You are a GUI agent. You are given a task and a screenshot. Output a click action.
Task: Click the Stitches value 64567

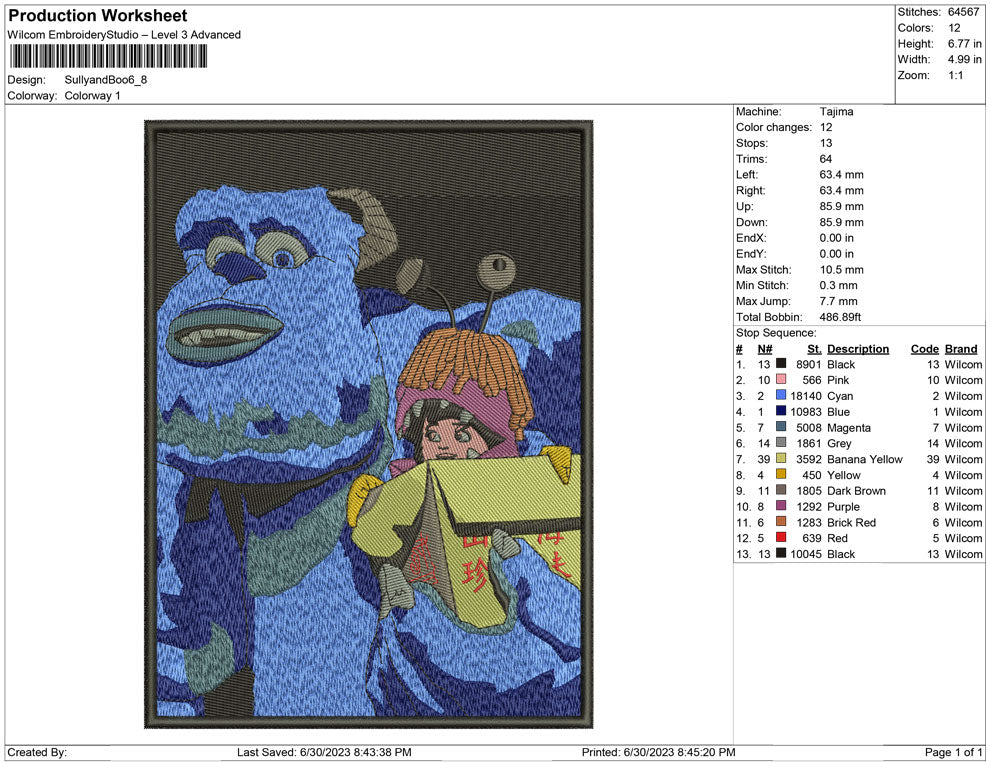coord(963,12)
